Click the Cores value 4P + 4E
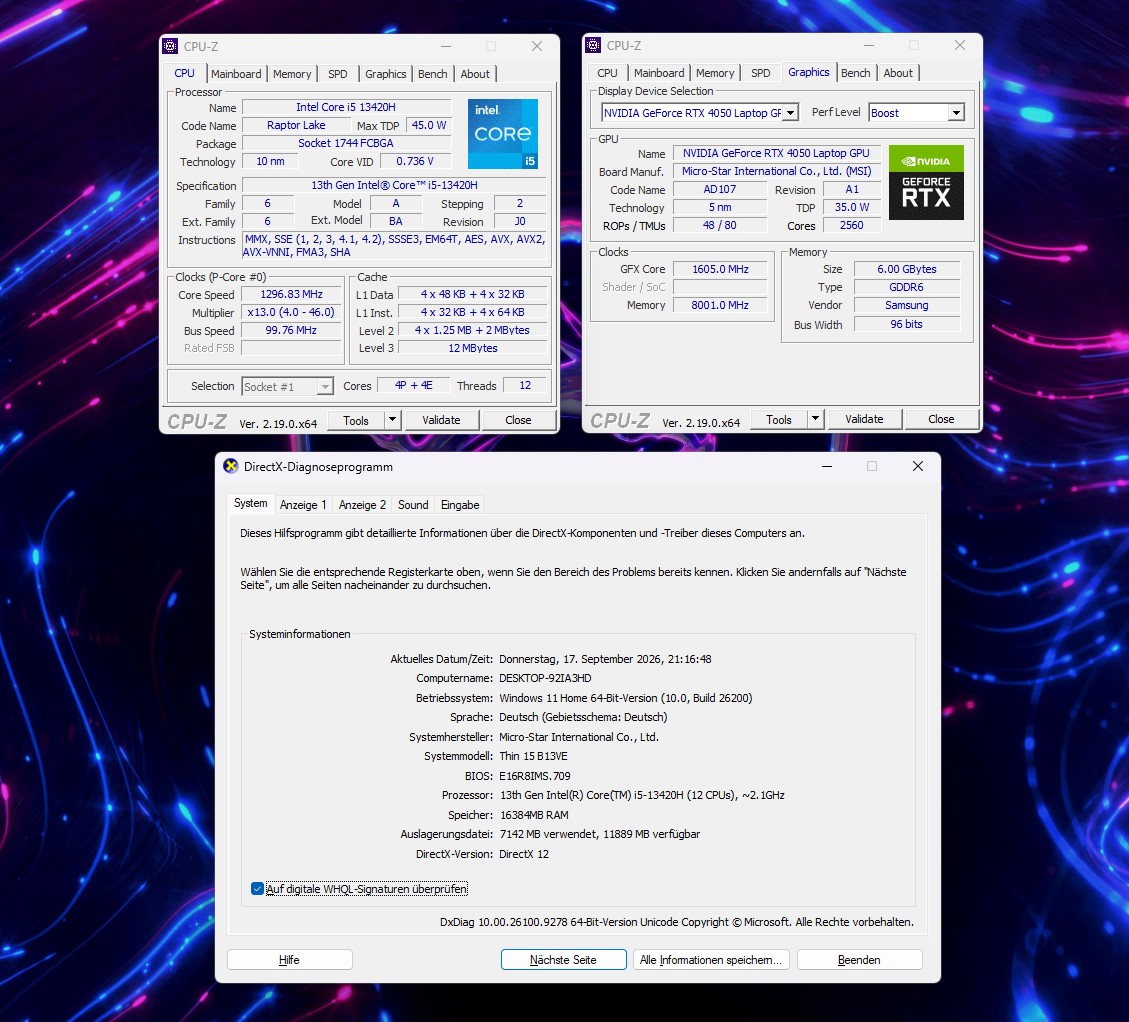Image resolution: width=1129 pixels, height=1022 pixels. (x=414, y=386)
